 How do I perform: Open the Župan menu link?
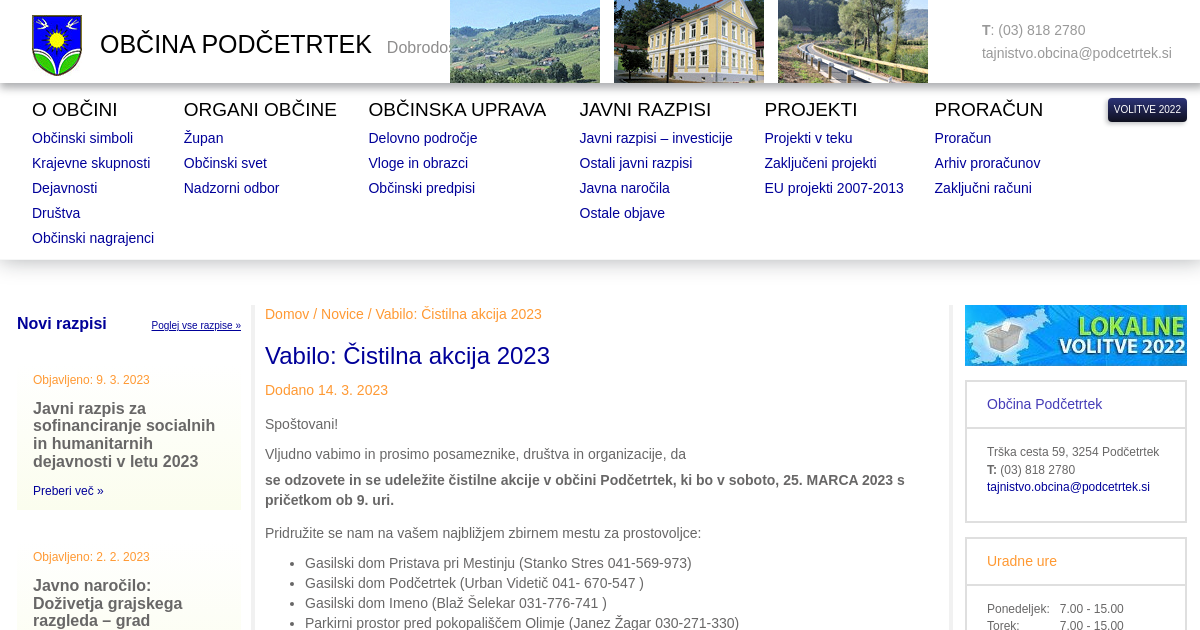[203, 138]
